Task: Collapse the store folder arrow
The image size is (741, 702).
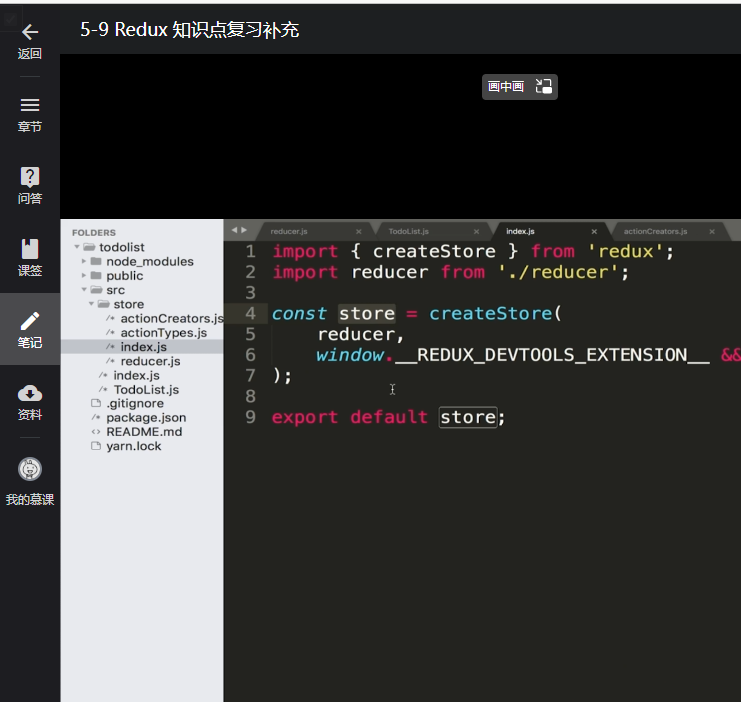Action: [91, 303]
